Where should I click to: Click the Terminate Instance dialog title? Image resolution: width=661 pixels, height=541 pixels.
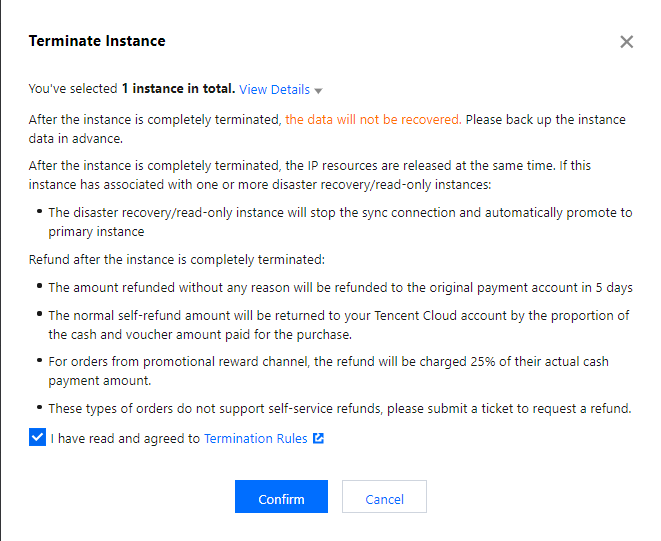[x=97, y=41]
